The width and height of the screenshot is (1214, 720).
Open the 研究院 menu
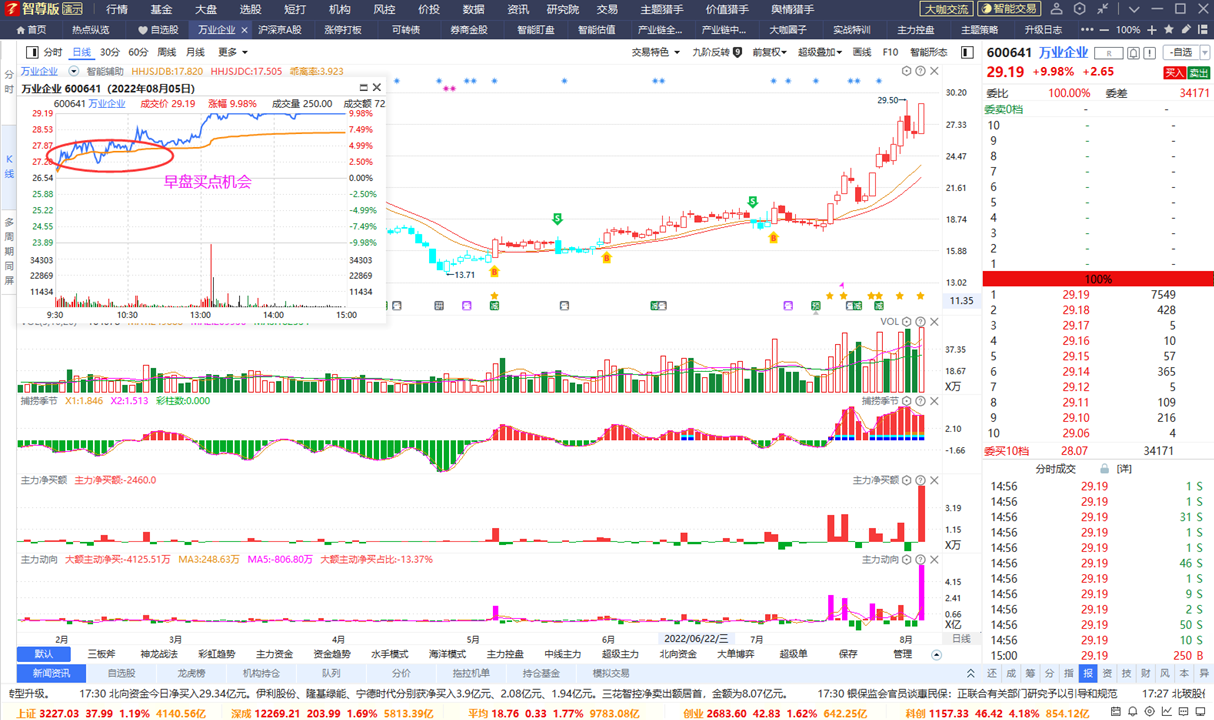[x=563, y=9]
